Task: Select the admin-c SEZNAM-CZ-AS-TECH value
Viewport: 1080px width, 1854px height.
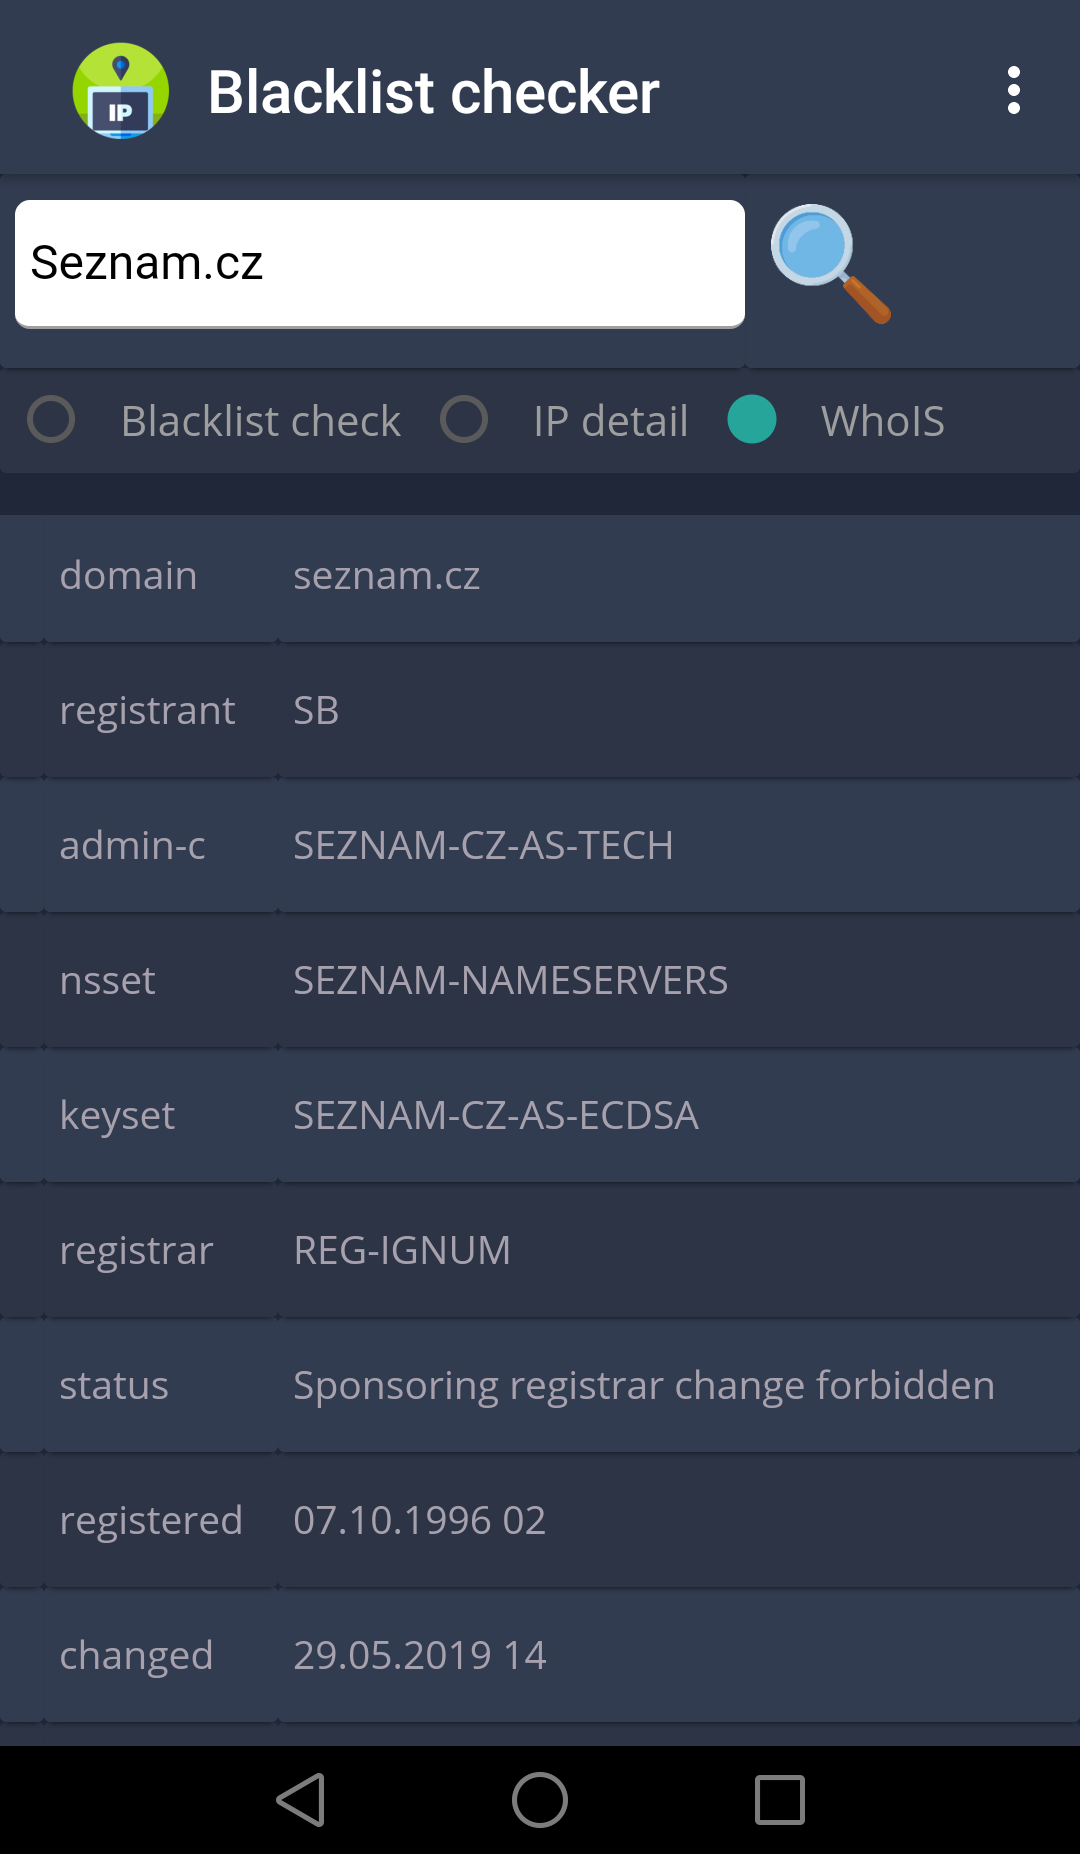Action: click(482, 846)
